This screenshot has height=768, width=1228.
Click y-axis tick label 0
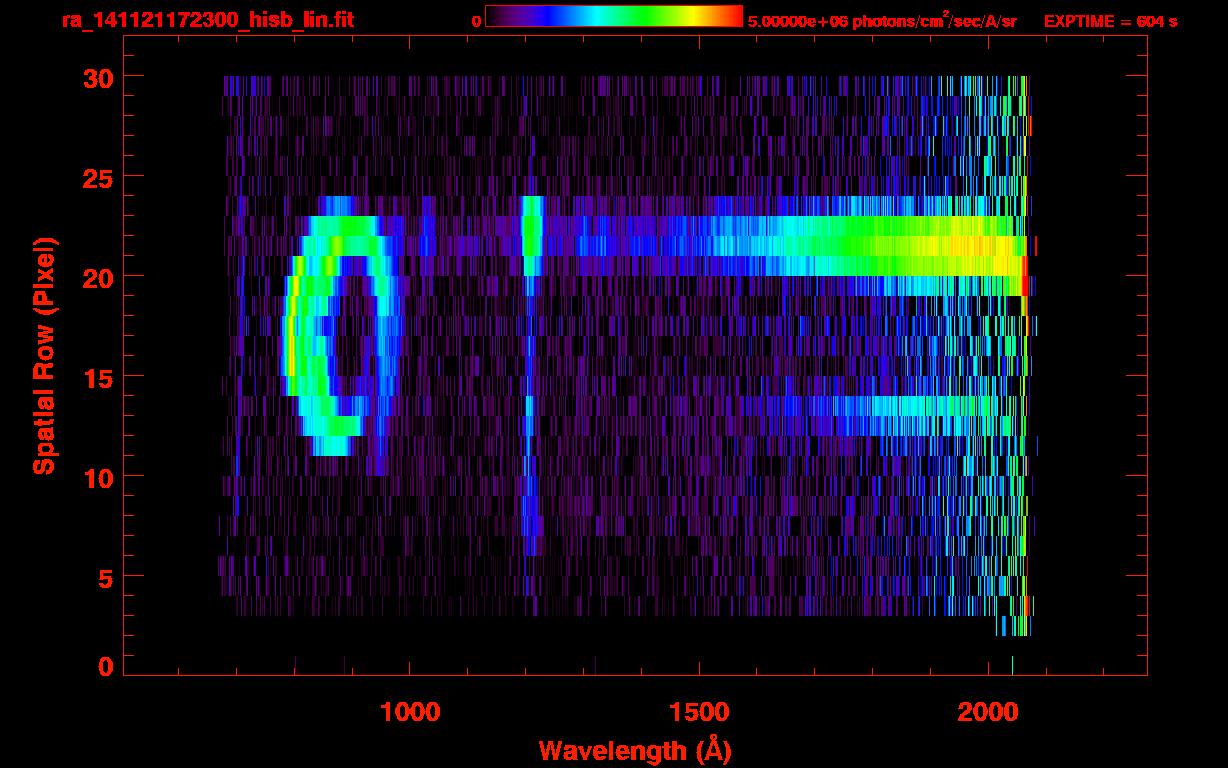coord(105,666)
